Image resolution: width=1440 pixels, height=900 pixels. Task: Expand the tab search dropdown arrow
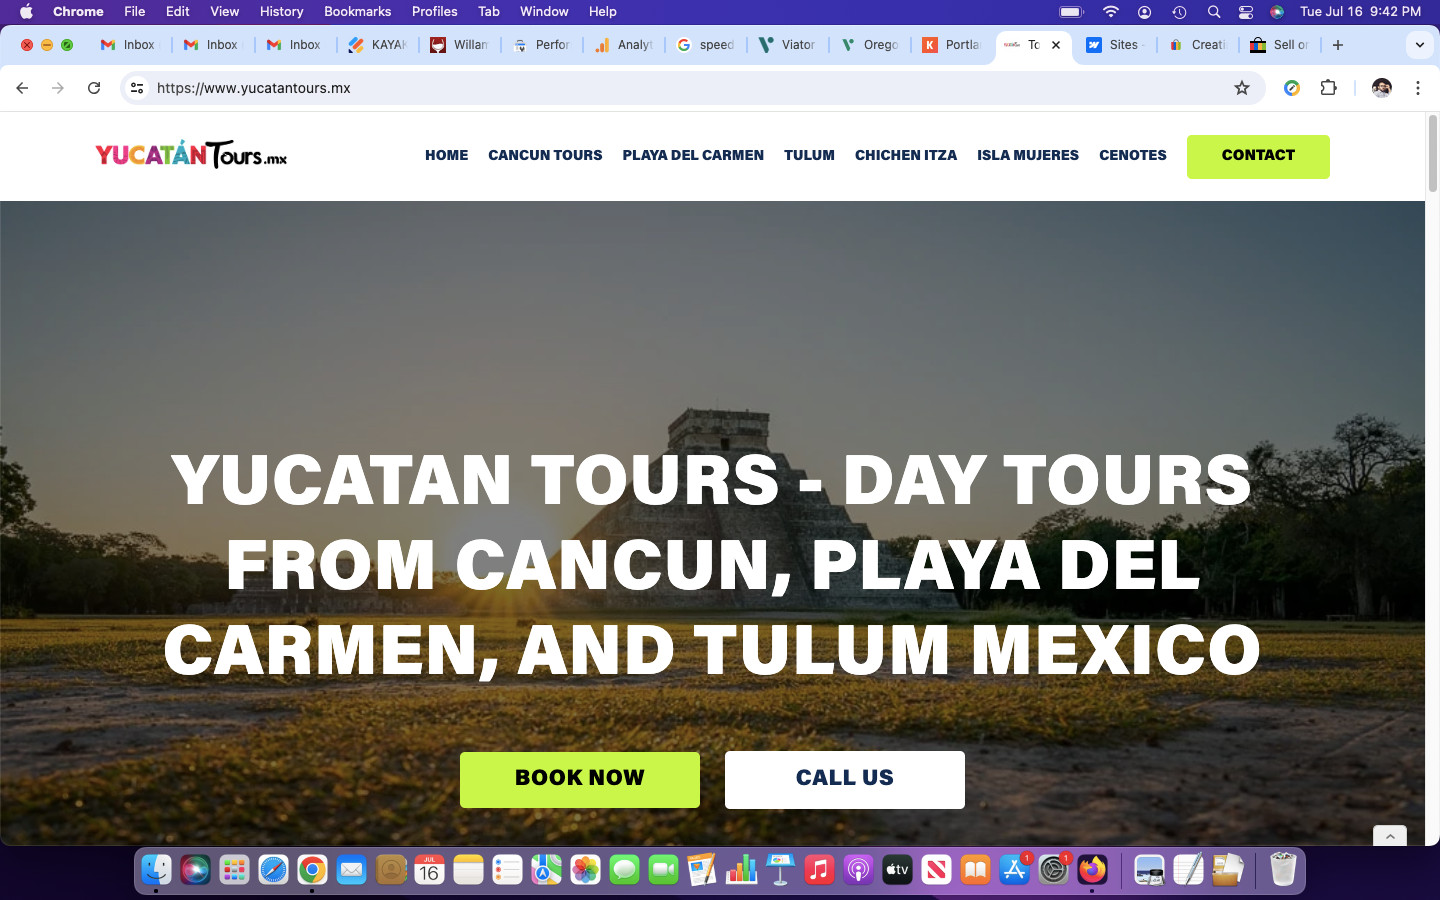(1420, 45)
